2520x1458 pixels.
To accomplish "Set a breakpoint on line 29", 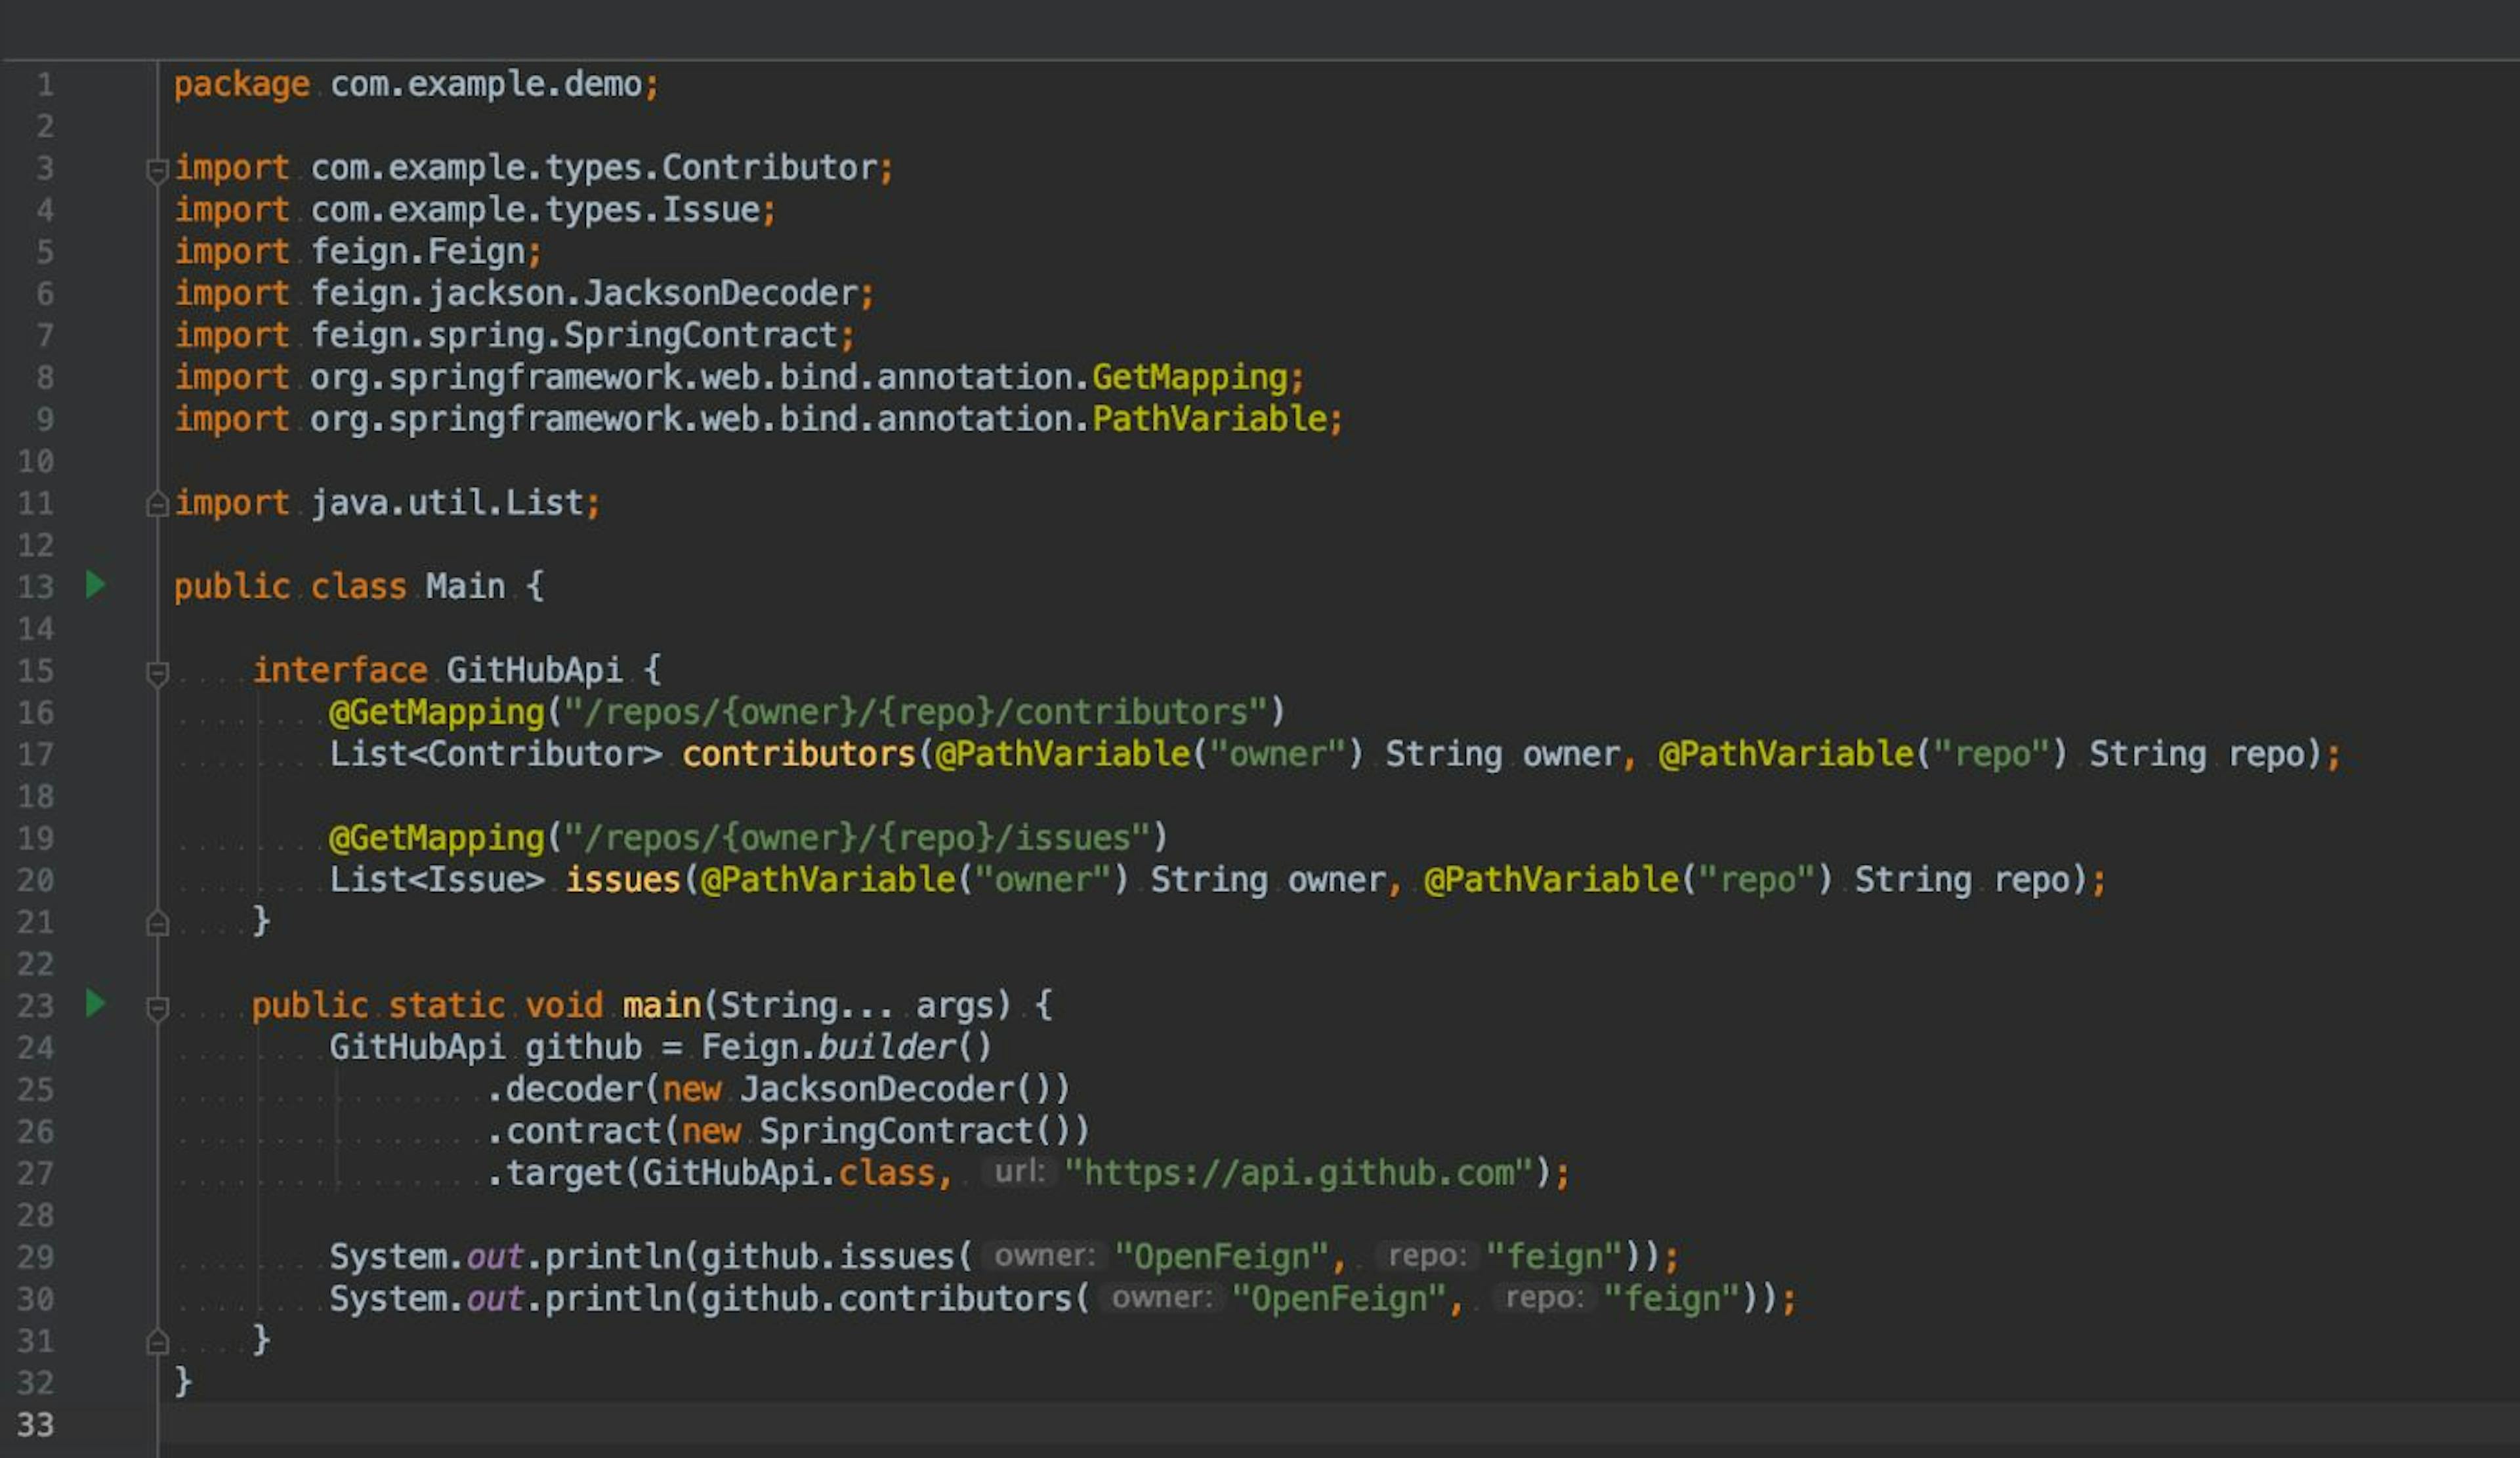I will pyautogui.click(x=120, y=1256).
